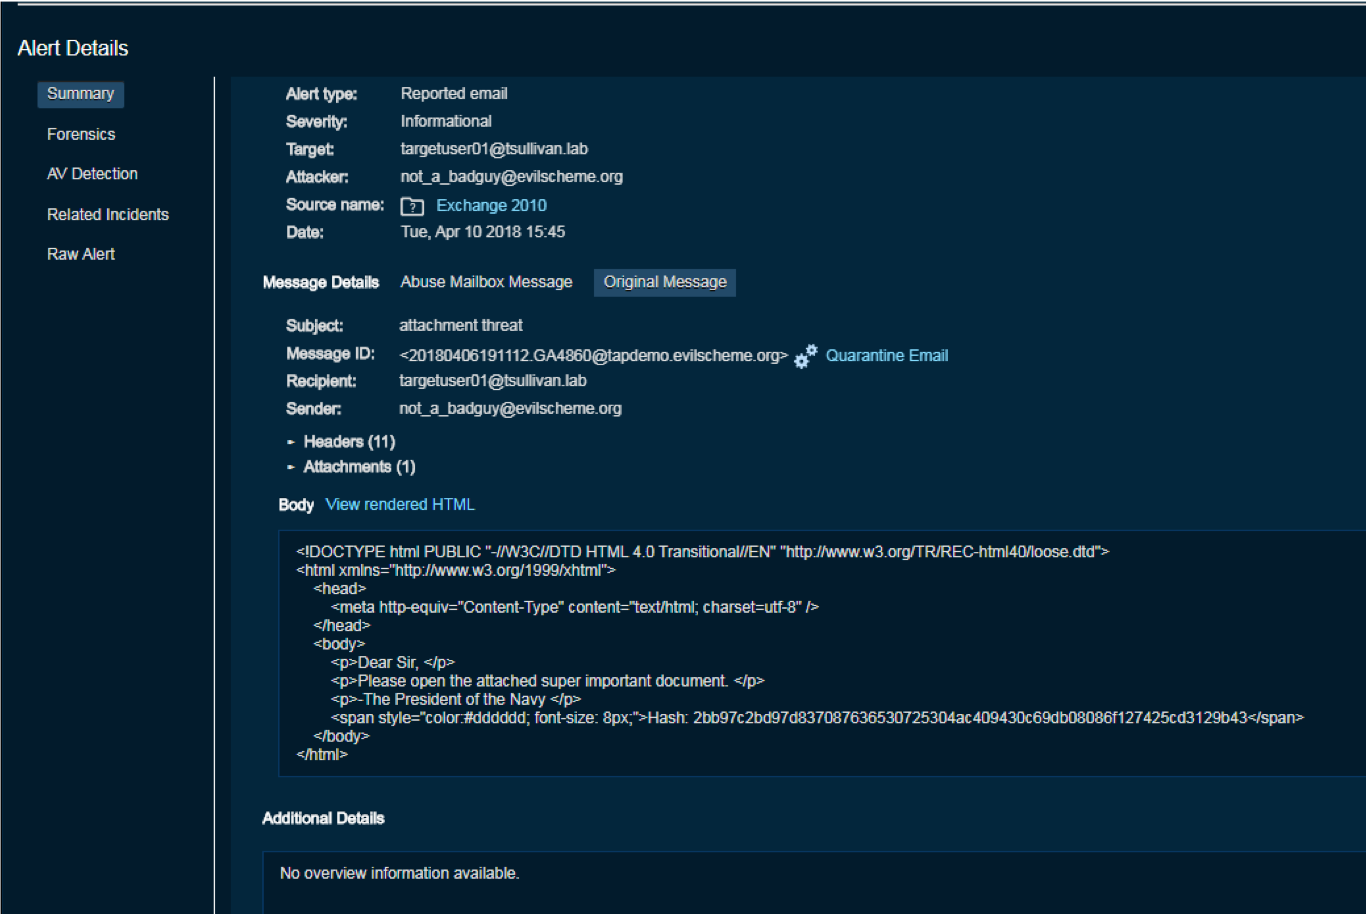
Task: Expand the Headers (11) section
Action: click(348, 441)
